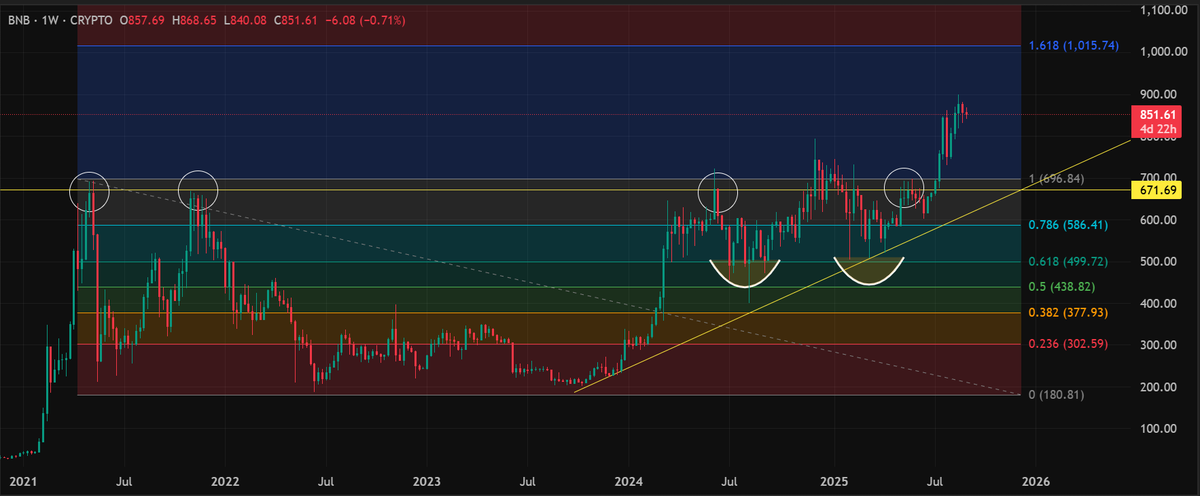This screenshot has width=1200, height=496.
Task: Click the 2025 label on time axis
Action: (x=834, y=481)
